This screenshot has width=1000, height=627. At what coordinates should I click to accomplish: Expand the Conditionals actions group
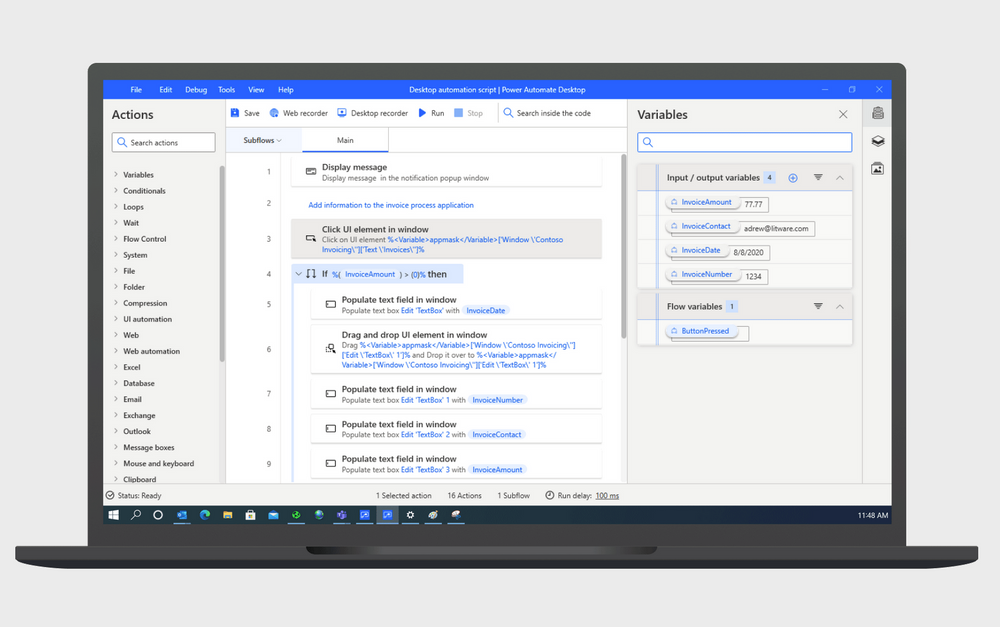(116, 190)
